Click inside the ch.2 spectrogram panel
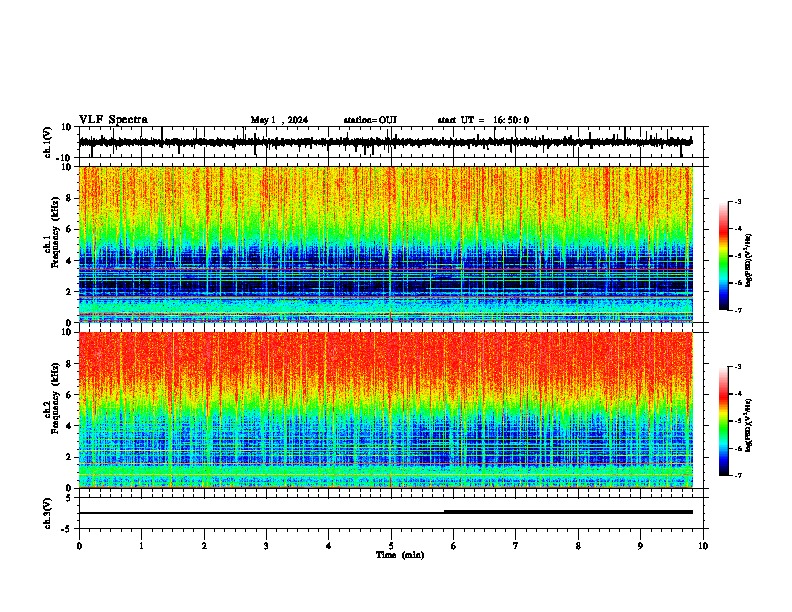Viewport: 792px width, 612px height. 385,410
